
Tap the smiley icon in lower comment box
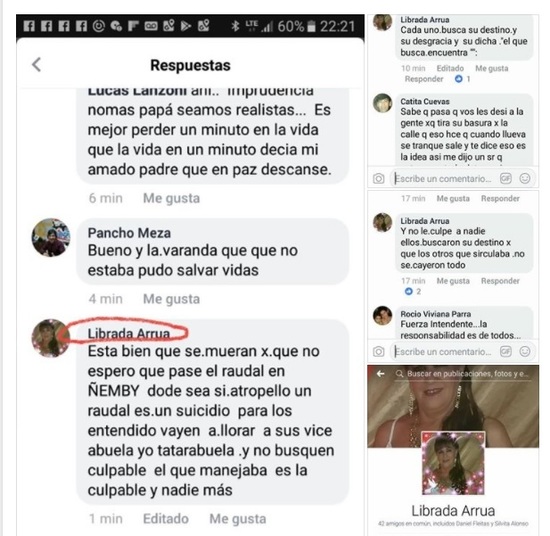525,351
